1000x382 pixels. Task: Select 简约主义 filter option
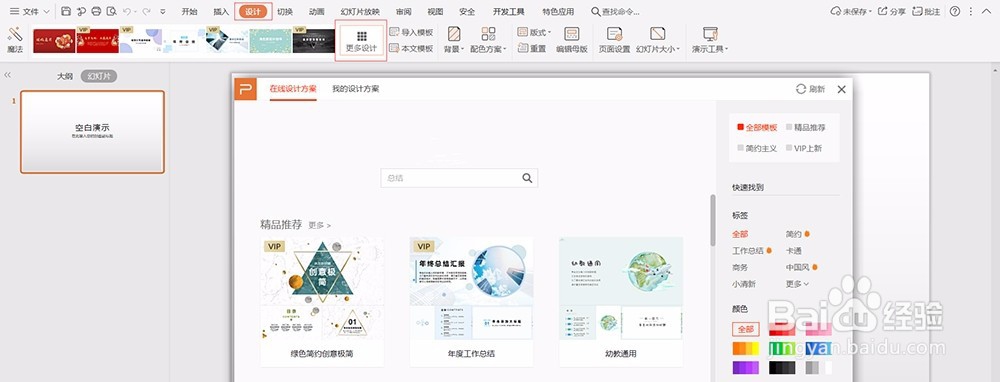[x=757, y=148]
